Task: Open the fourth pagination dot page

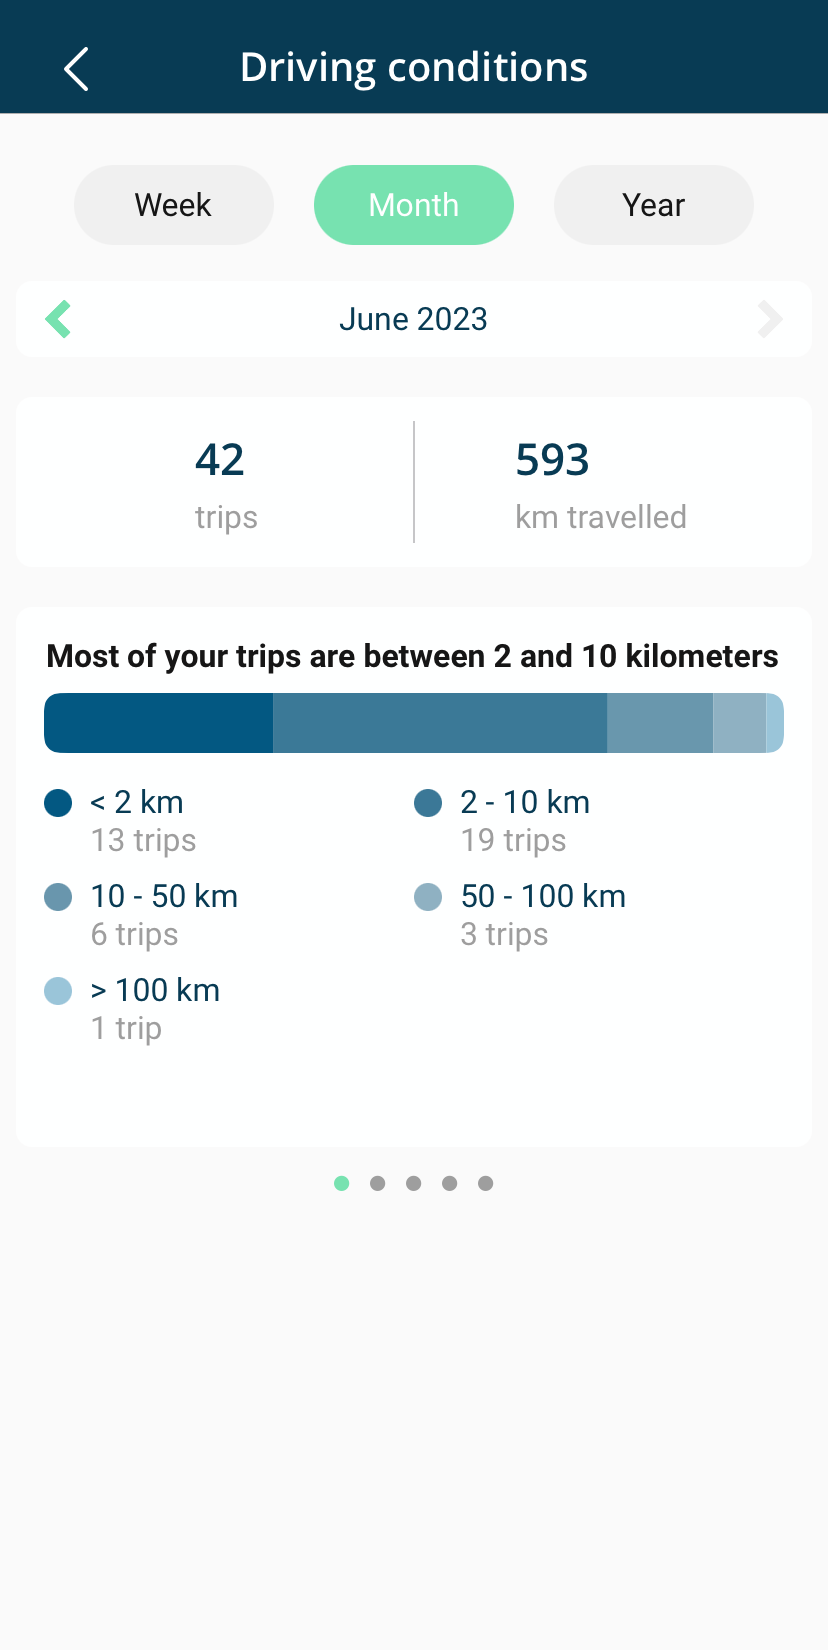Action: 450,1183
